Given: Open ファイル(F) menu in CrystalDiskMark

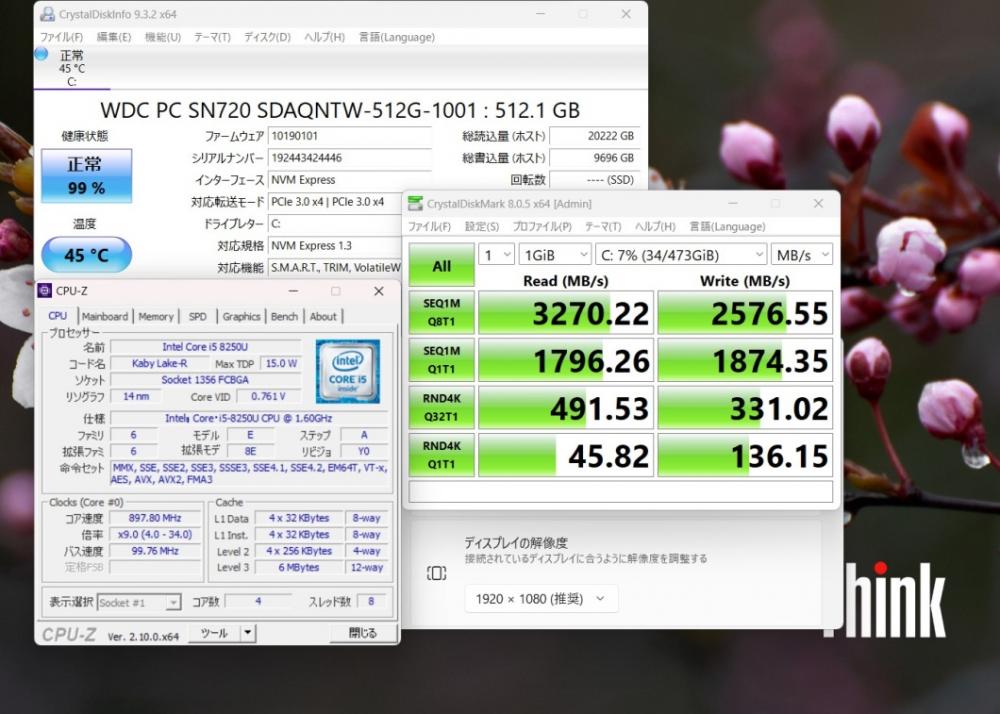Looking at the screenshot, I should click(429, 226).
